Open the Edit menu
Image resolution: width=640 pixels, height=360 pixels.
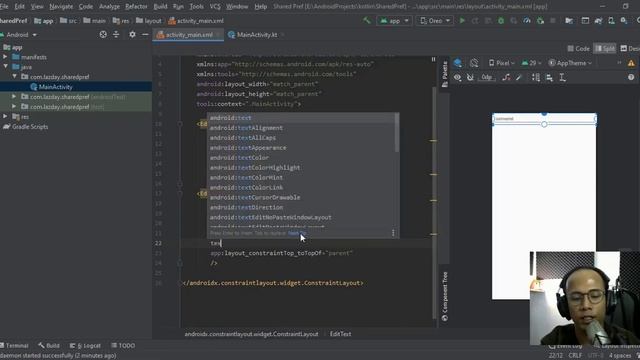pyautogui.click(x=20, y=7)
